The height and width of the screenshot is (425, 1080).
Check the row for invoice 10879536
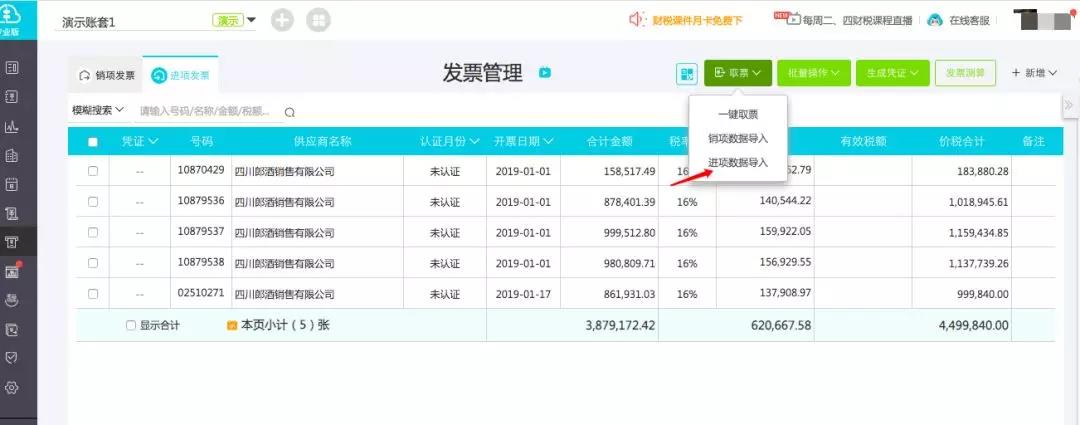pos(93,202)
